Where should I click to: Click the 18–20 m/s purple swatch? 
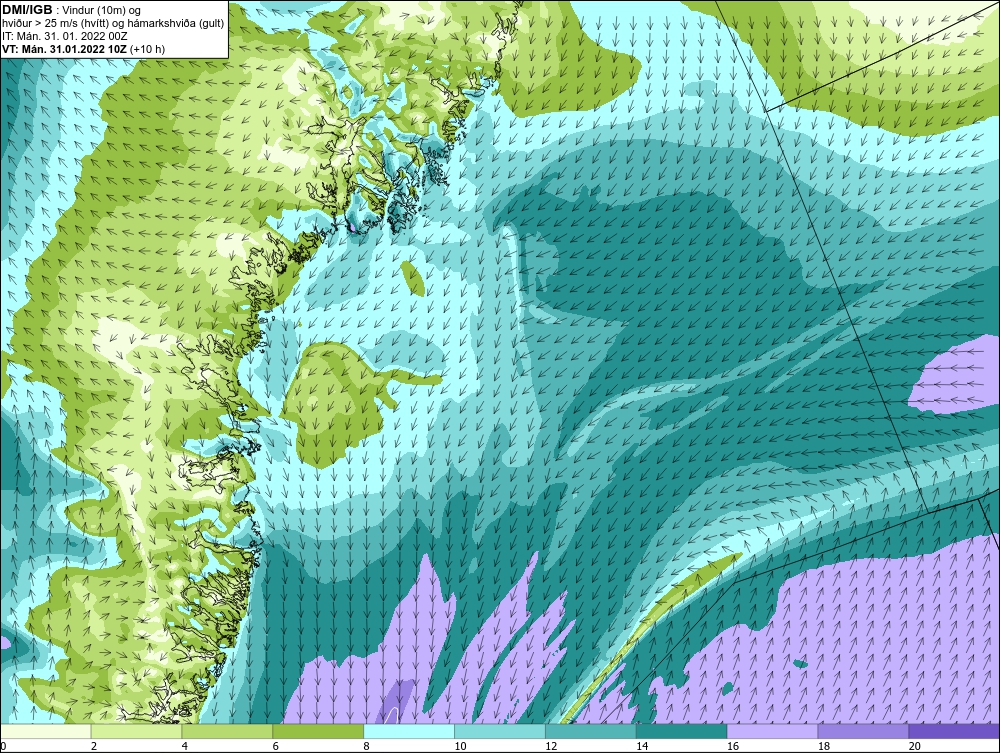coord(864,731)
